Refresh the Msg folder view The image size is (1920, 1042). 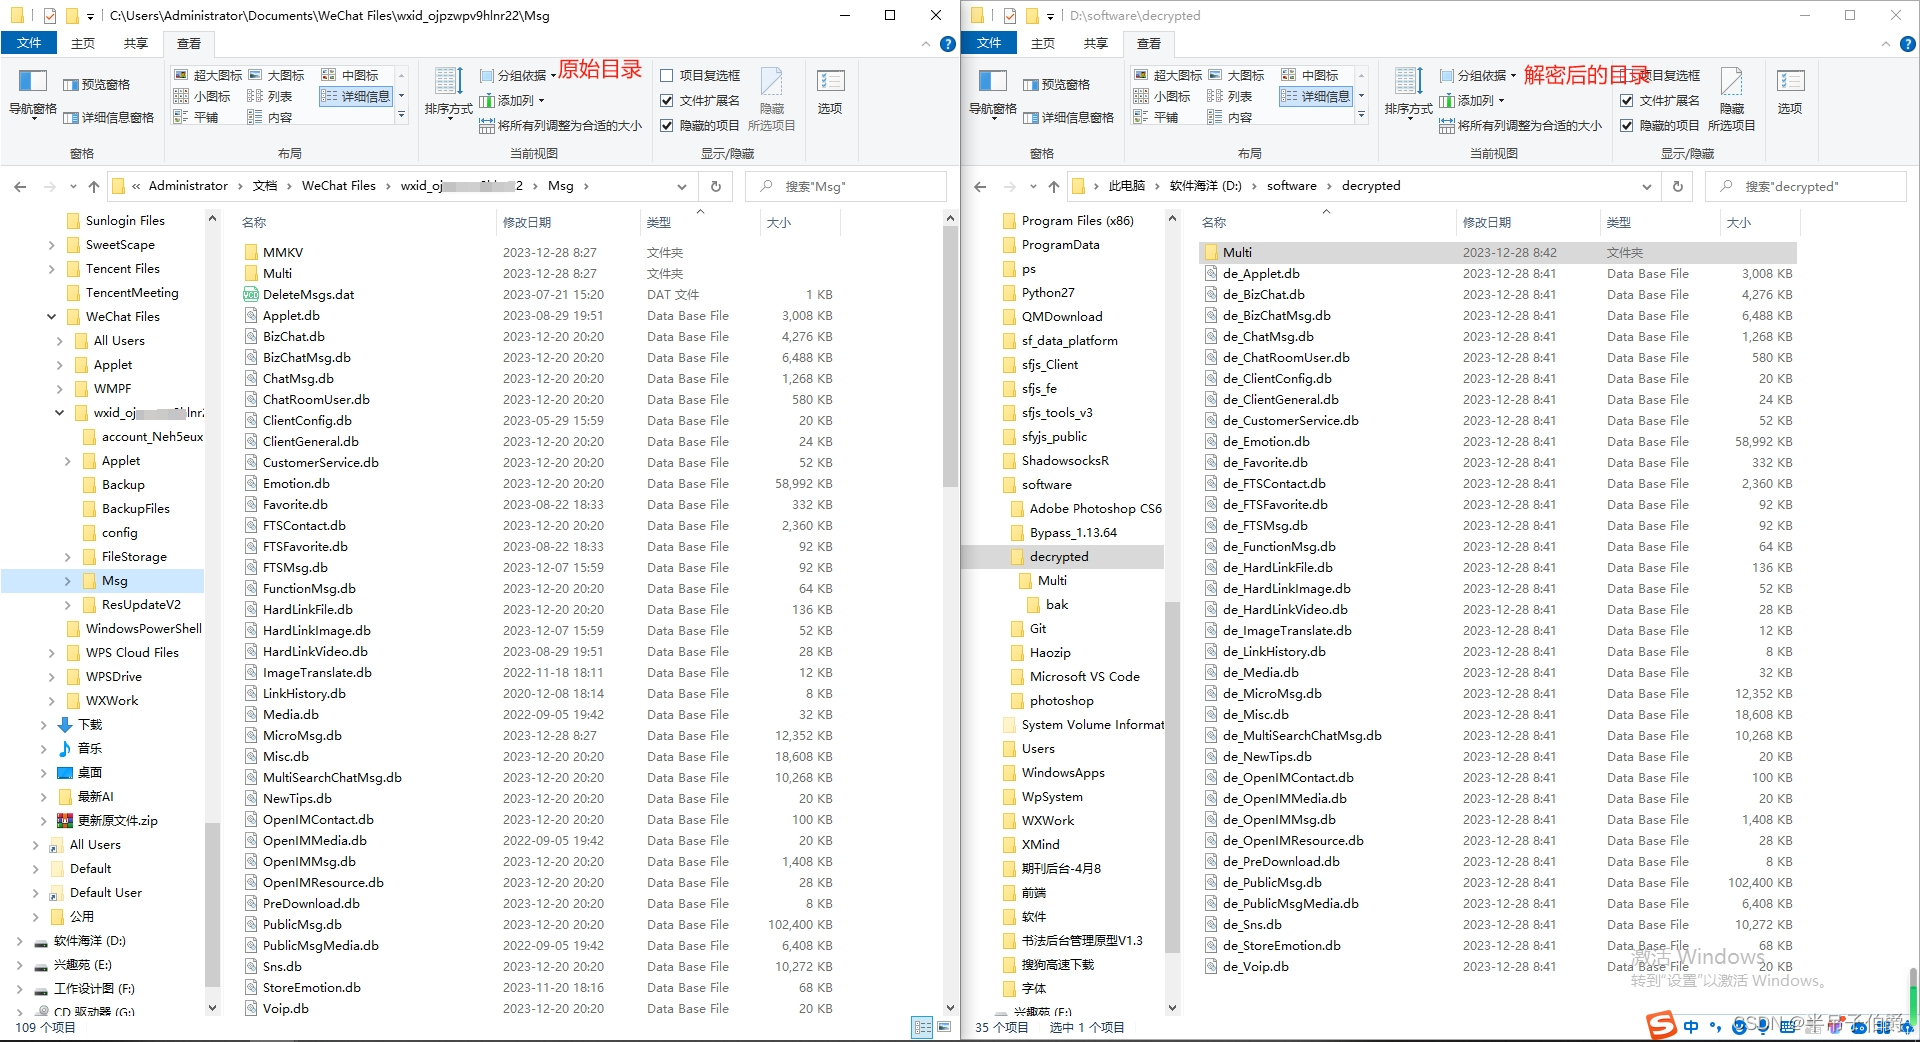tap(716, 186)
